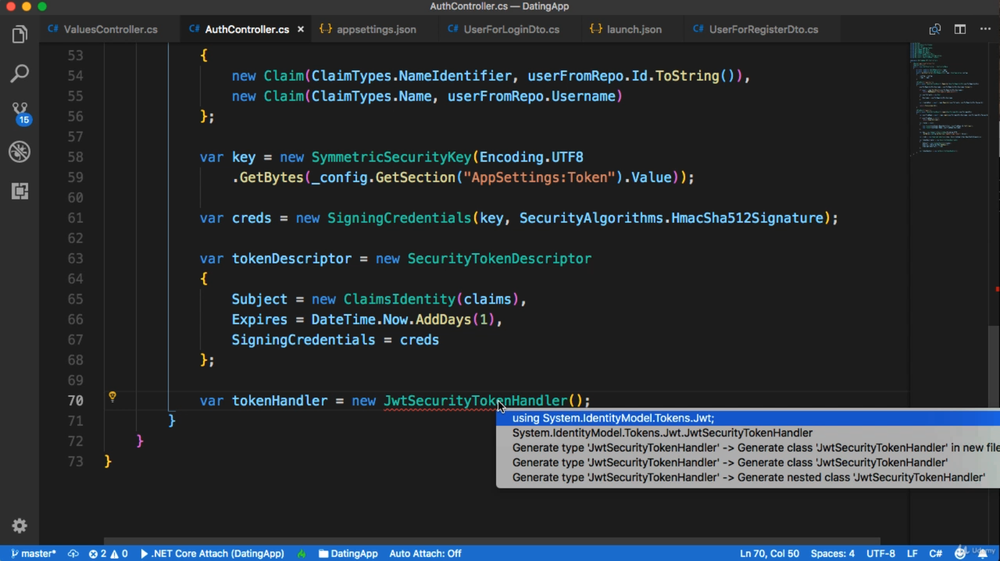Click ClaimsIdentity on line 65
Viewport: 1000px width, 561px height.
coord(399,299)
